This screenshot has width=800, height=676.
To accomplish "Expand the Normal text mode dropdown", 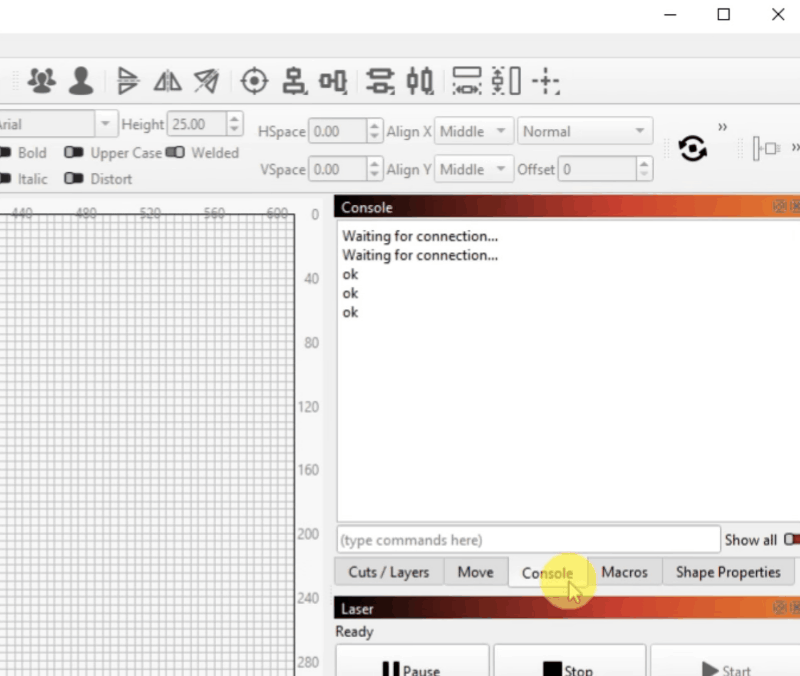I will click(584, 131).
